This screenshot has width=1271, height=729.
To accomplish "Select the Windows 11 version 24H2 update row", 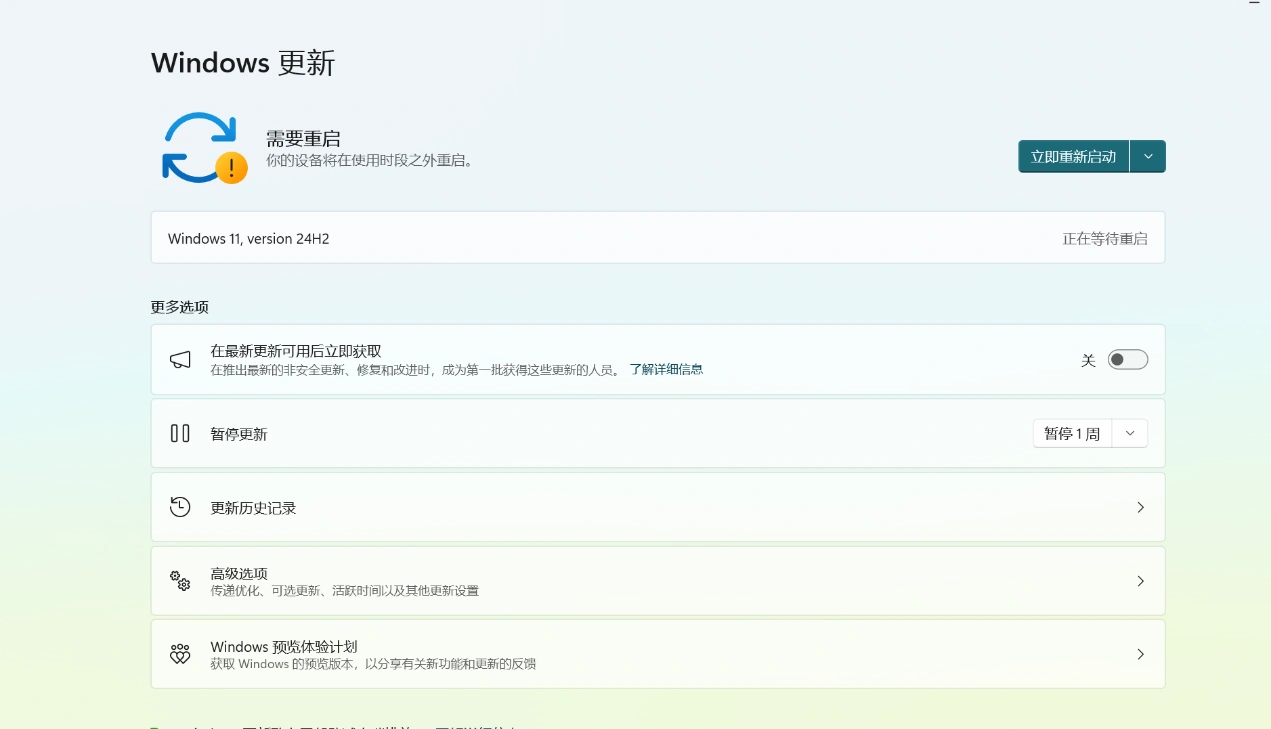I will click(x=658, y=238).
